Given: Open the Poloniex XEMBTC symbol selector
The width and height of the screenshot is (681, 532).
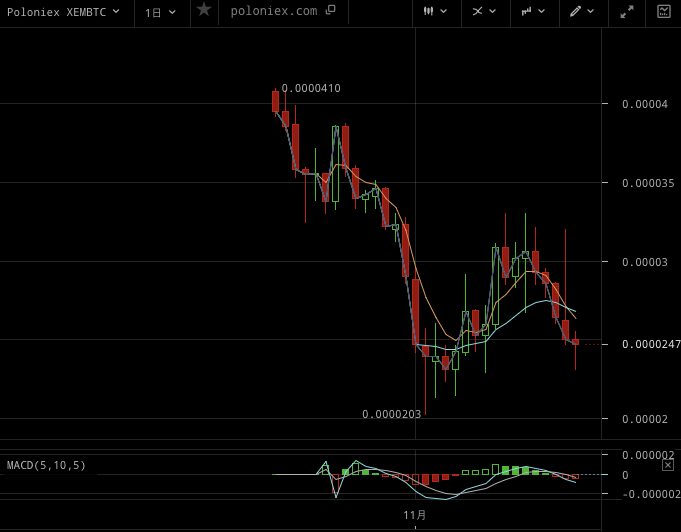Looking at the screenshot, I should (63, 12).
